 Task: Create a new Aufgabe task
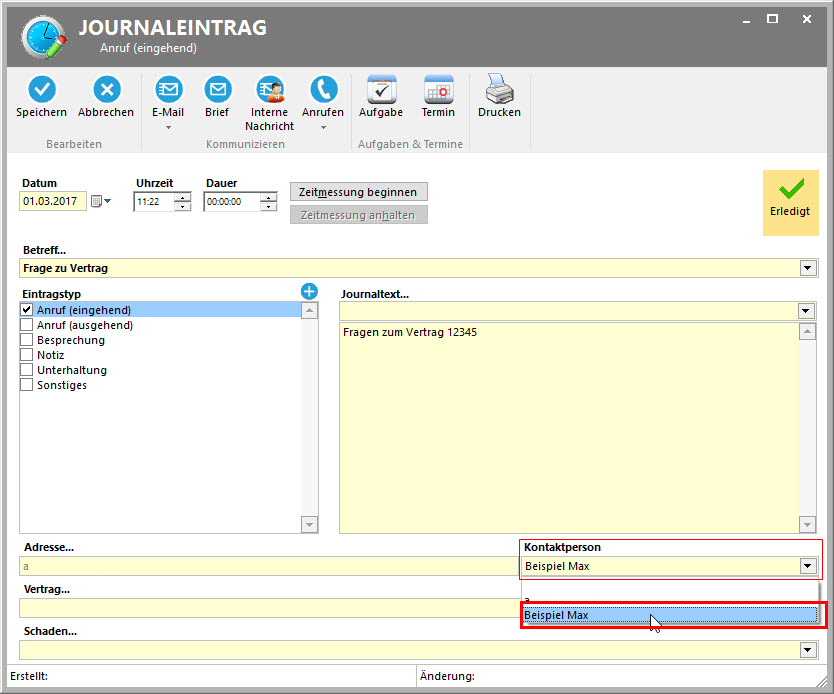click(381, 90)
